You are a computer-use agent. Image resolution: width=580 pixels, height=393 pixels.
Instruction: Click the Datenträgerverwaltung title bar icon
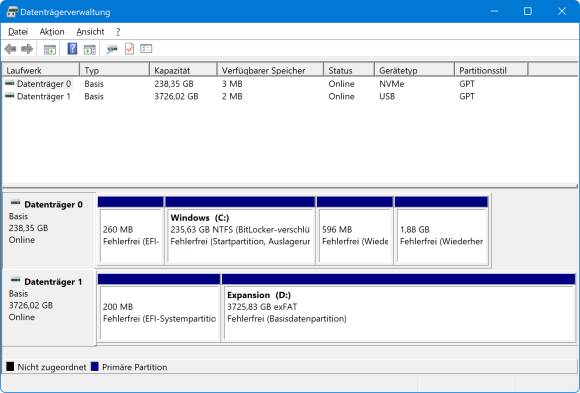pos(12,12)
